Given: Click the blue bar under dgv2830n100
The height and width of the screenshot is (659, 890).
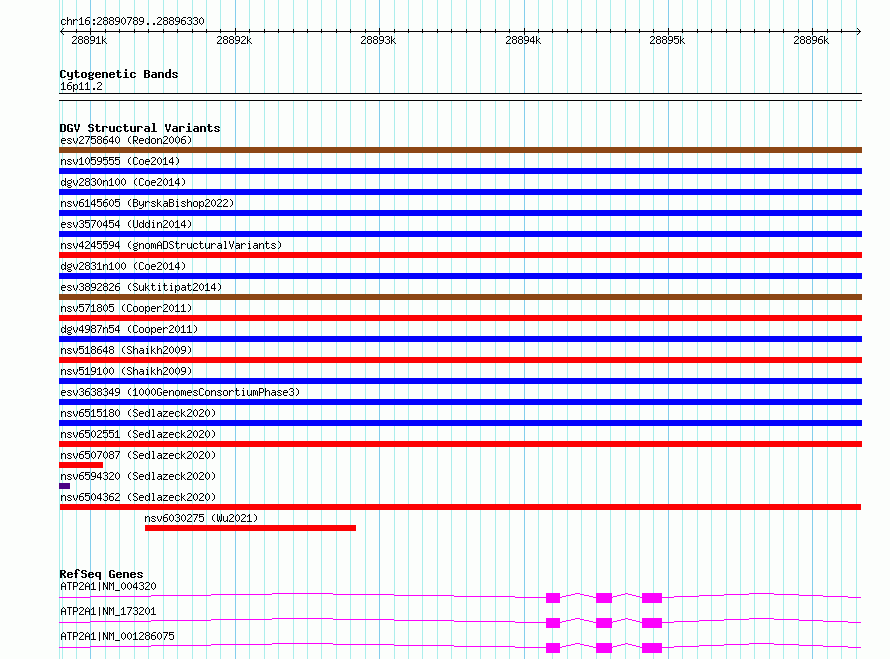Looking at the screenshot, I should click(460, 192).
